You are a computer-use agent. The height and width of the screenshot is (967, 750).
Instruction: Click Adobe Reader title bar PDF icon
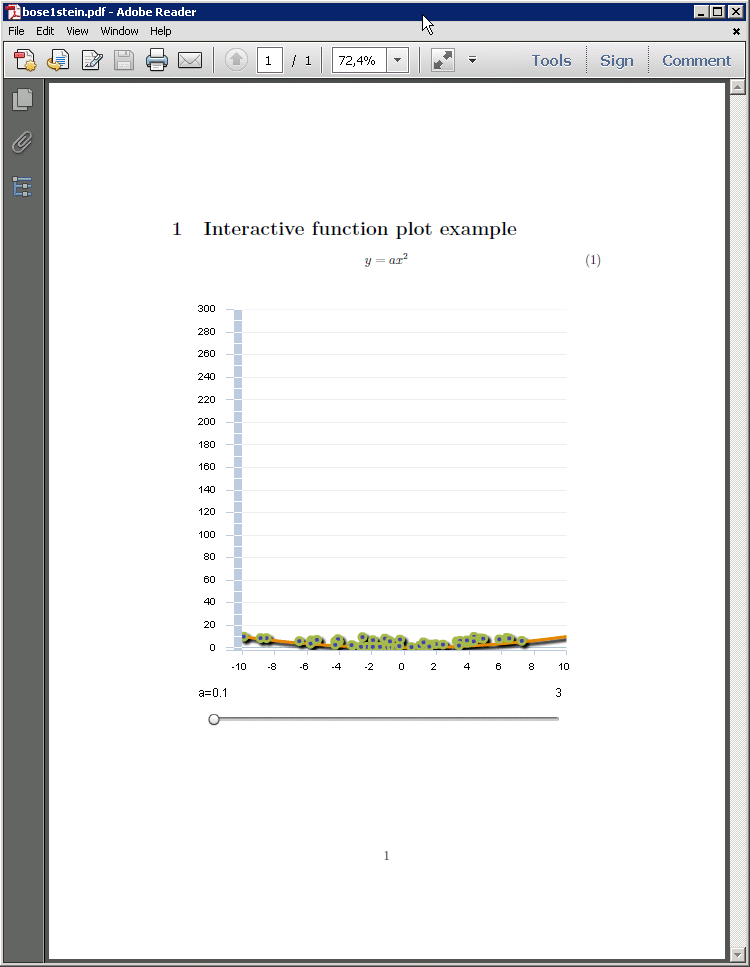(12, 11)
